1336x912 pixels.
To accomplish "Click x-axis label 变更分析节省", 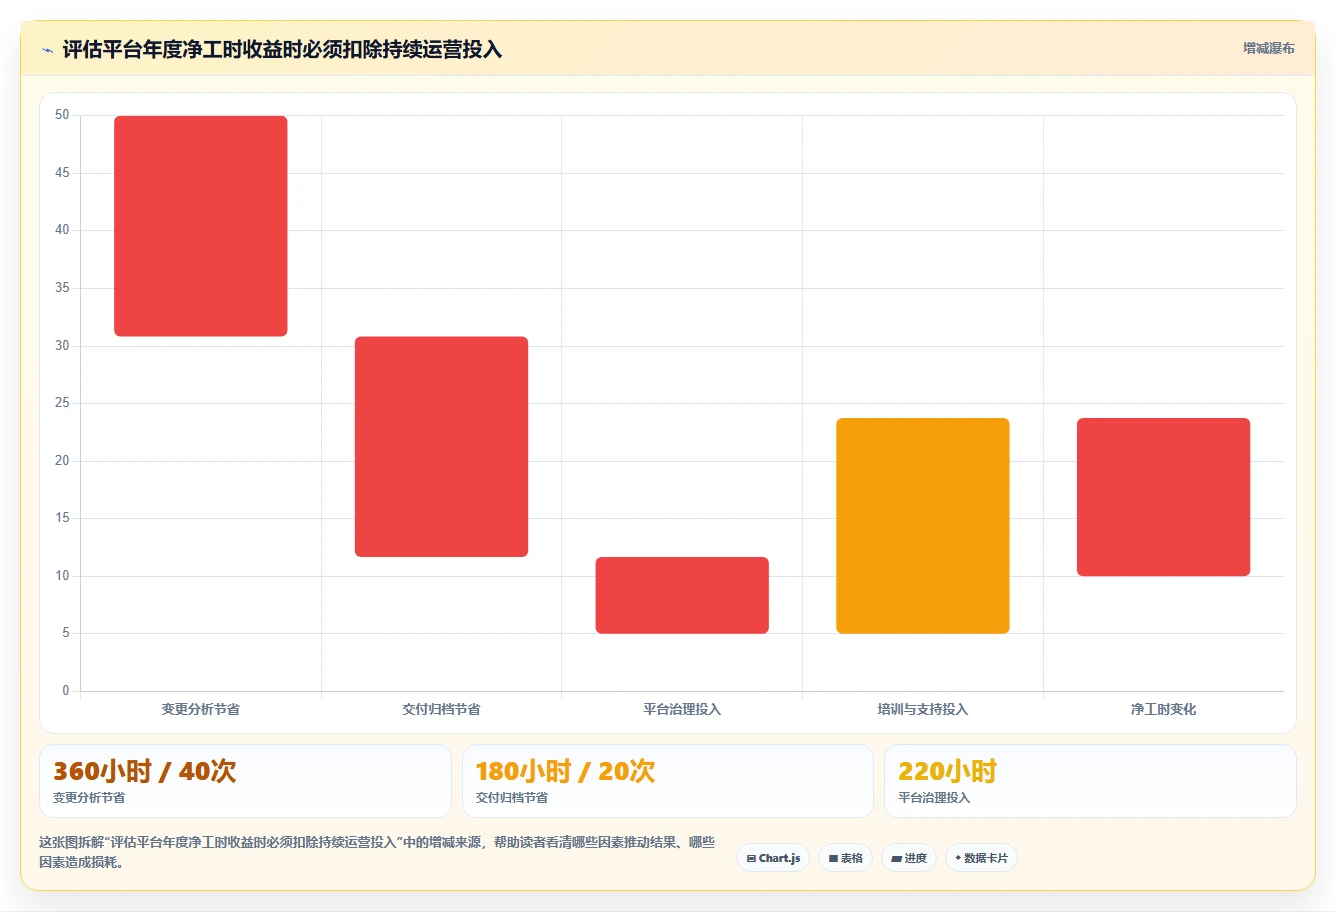I will click(x=201, y=709).
